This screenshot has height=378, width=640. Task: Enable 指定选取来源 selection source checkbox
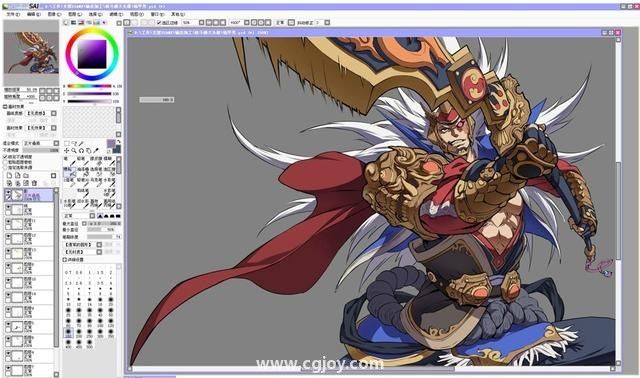point(5,167)
